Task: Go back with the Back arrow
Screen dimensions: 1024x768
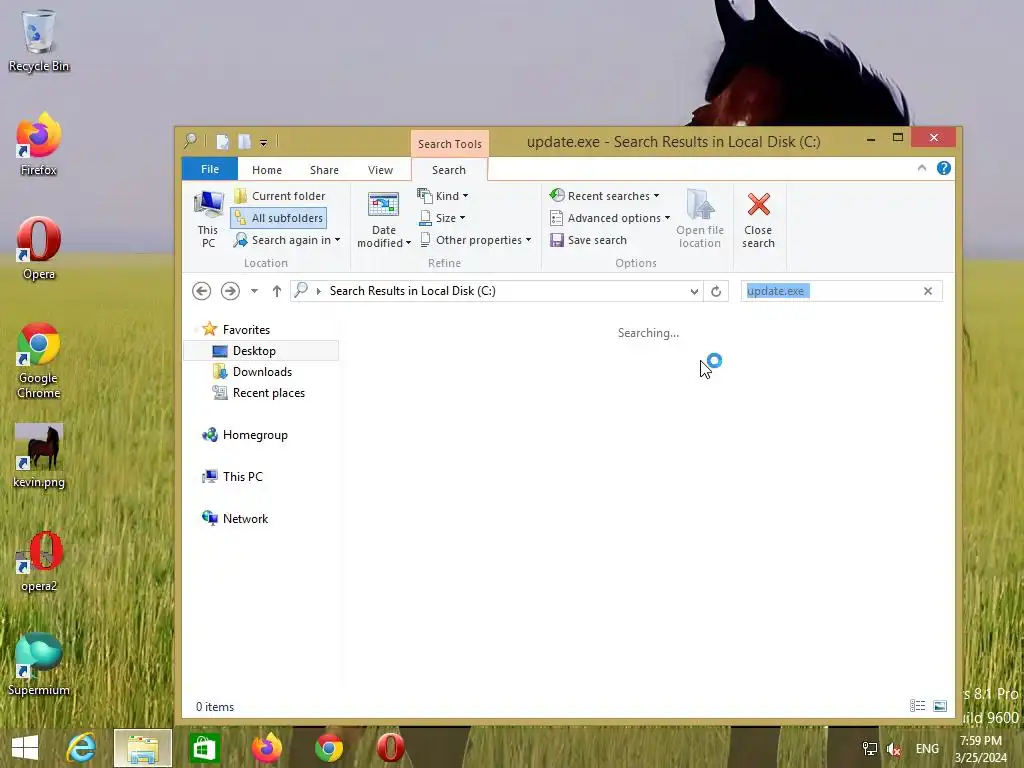Action: pyautogui.click(x=201, y=291)
